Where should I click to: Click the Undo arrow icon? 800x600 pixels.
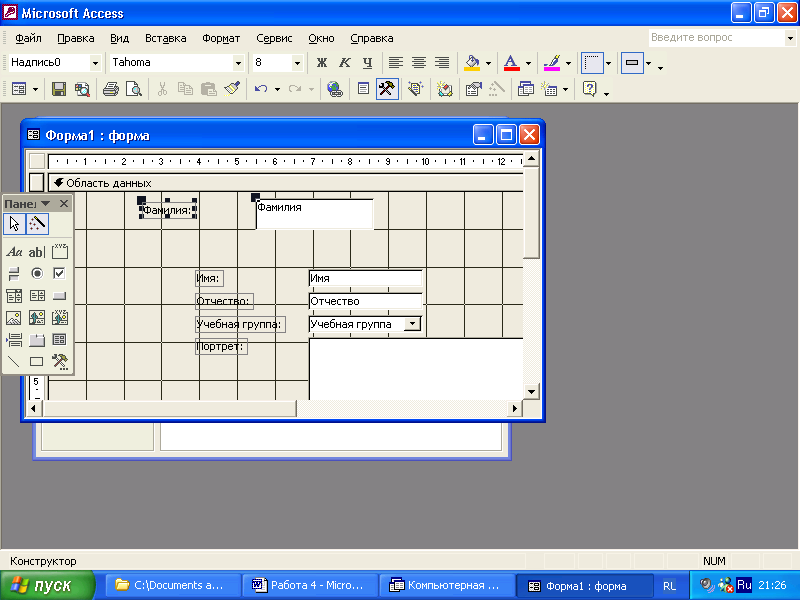pos(261,89)
